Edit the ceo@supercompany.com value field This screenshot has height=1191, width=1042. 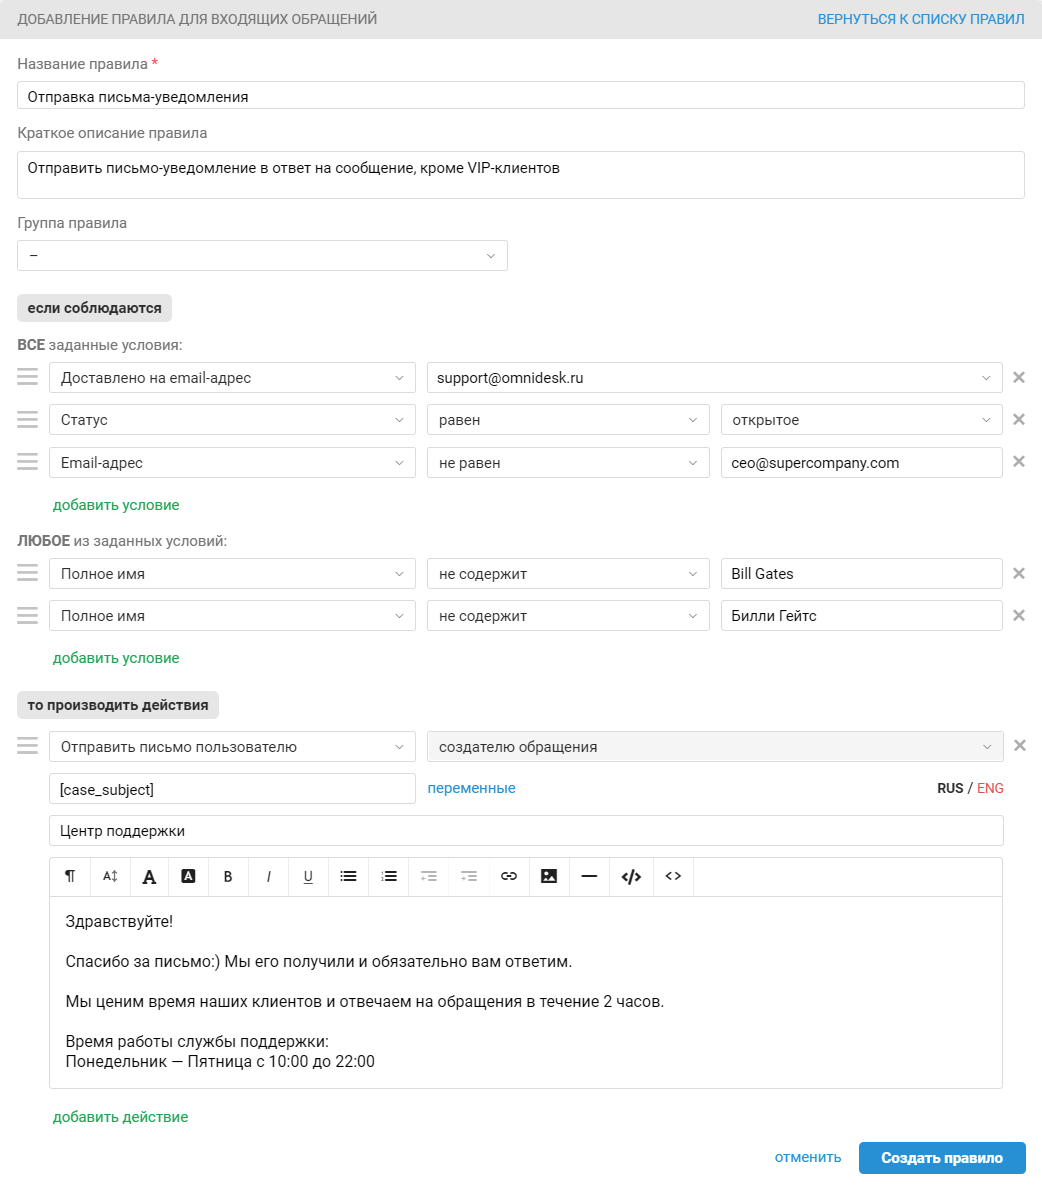point(861,463)
